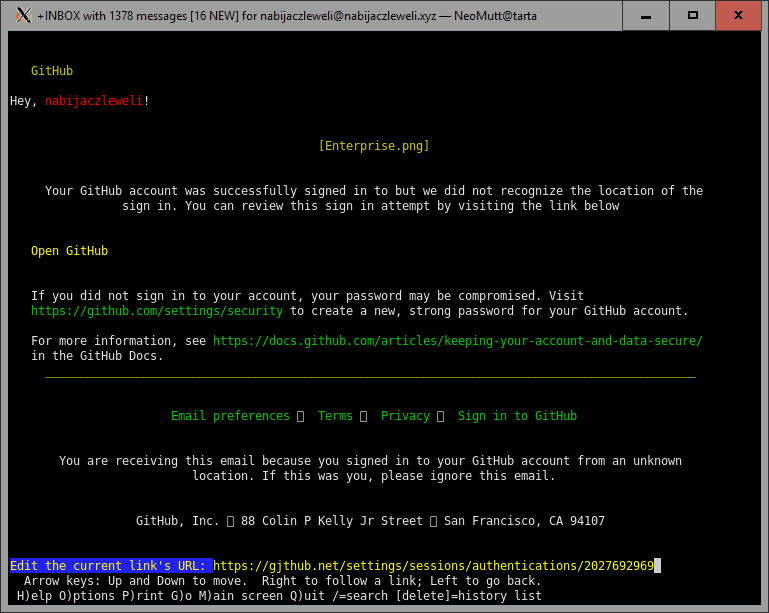This screenshot has width=769, height=613.
Task: Click the nabijaczleweli username link
Action: pos(94,101)
